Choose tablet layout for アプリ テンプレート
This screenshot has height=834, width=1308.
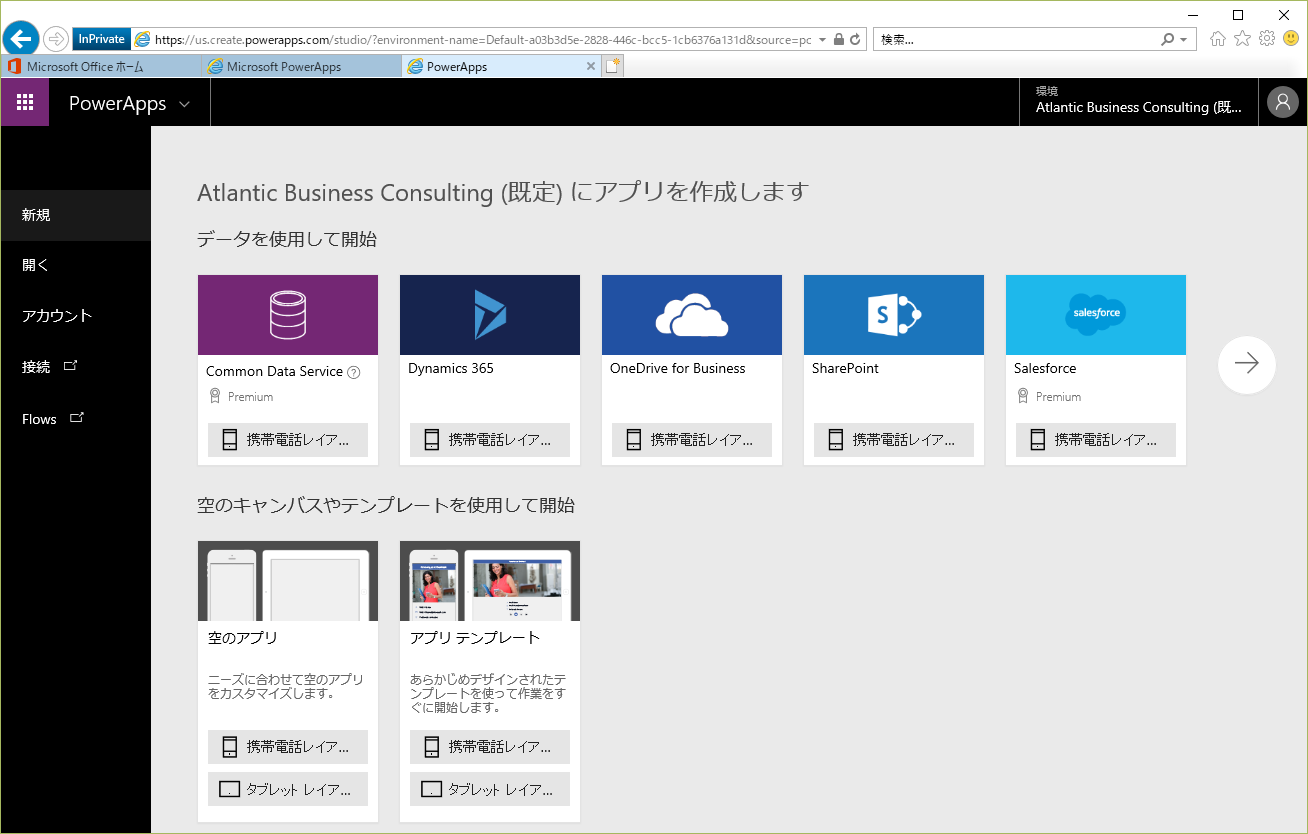point(490,789)
